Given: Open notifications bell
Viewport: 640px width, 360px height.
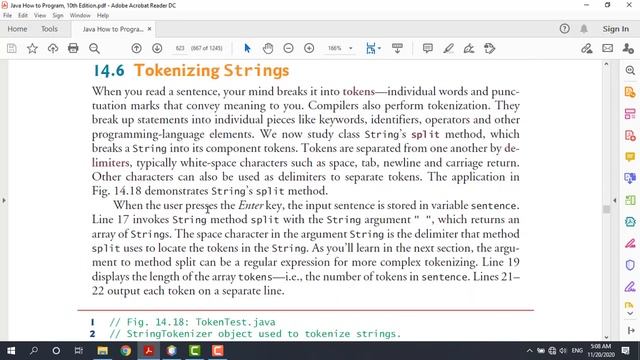Looking at the screenshot, I should click(x=584, y=29).
